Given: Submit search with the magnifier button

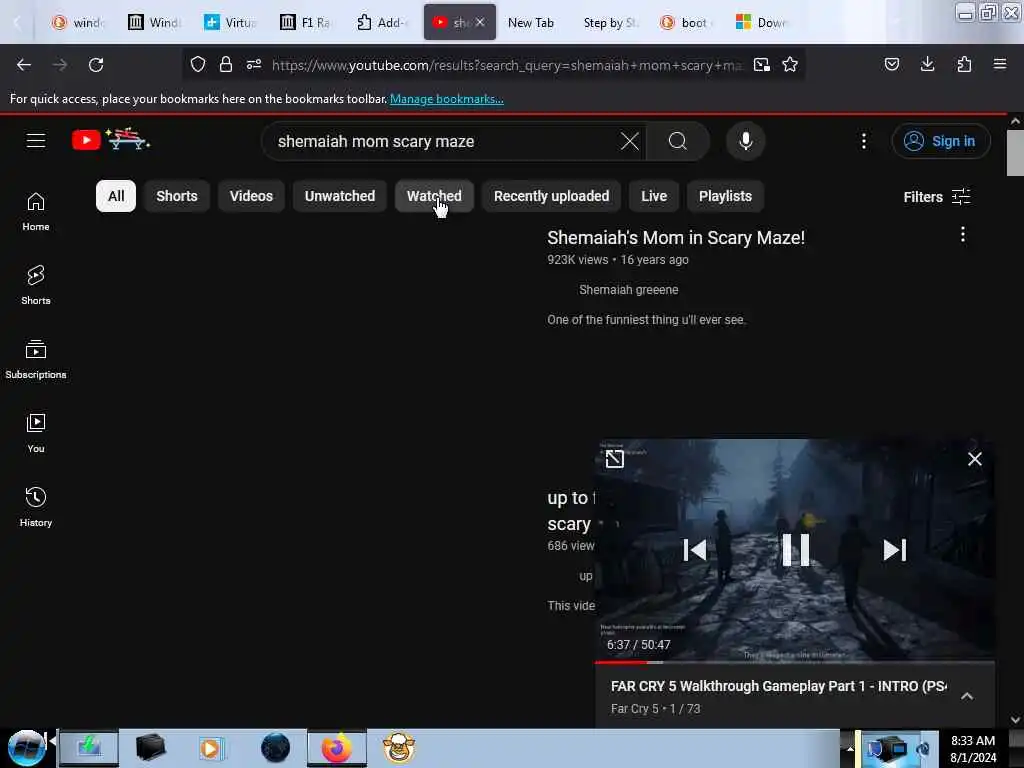Looking at the screenshot, I should coord(678,141).
